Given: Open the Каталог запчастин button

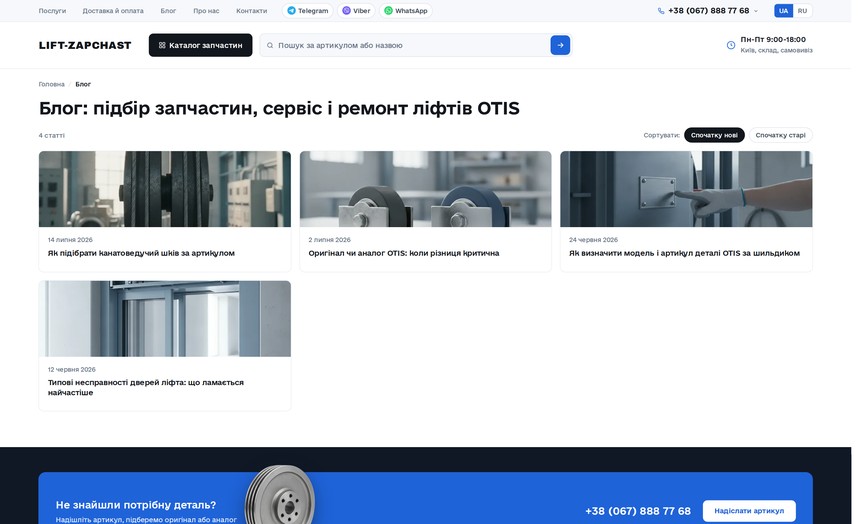Looking at the screenshot, I should [x=200, y=45].
